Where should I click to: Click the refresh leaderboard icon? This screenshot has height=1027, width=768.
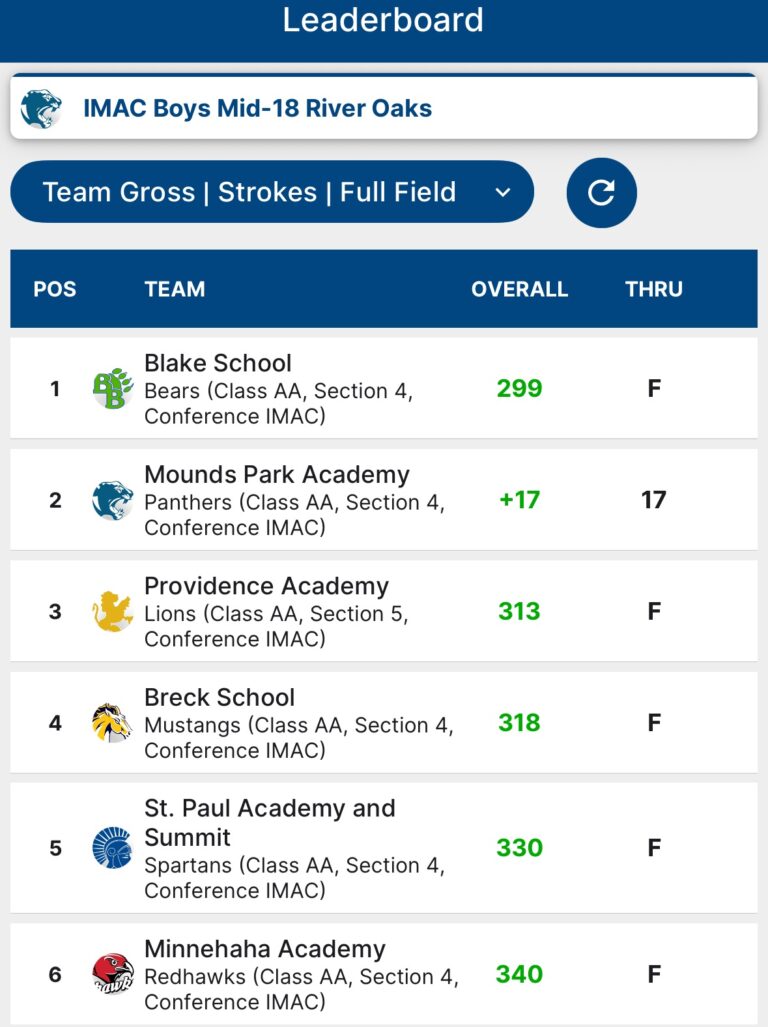pos(601,192)
